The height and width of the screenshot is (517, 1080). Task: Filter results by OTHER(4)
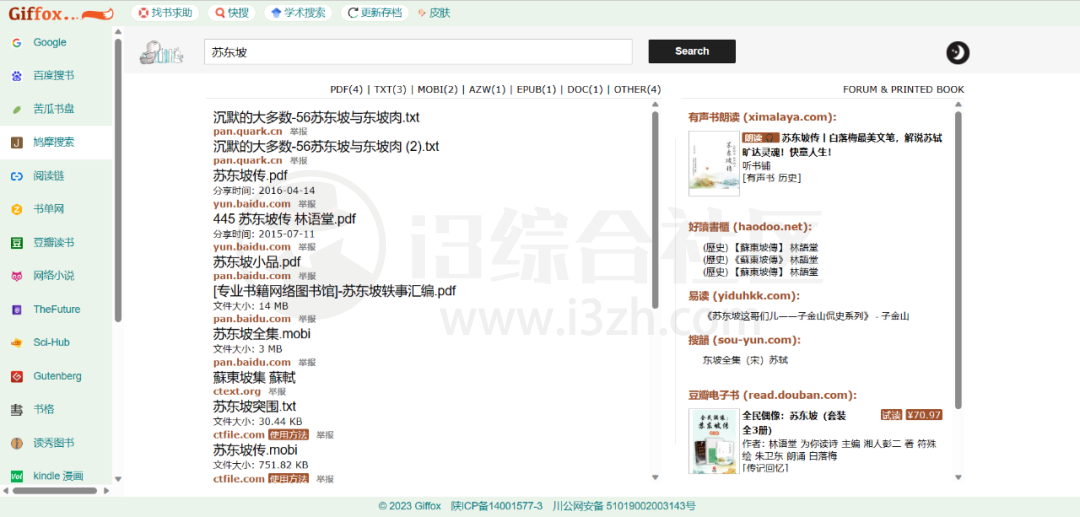[637, 89]
